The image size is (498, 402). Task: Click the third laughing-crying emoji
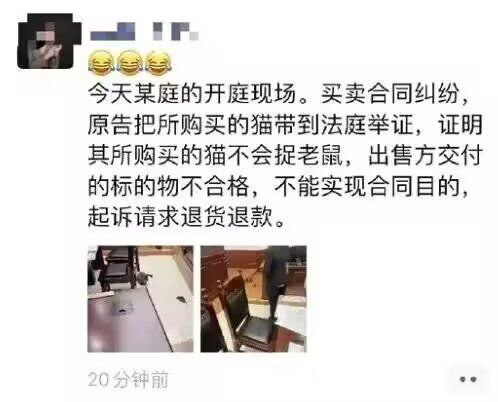coord(159,62)
